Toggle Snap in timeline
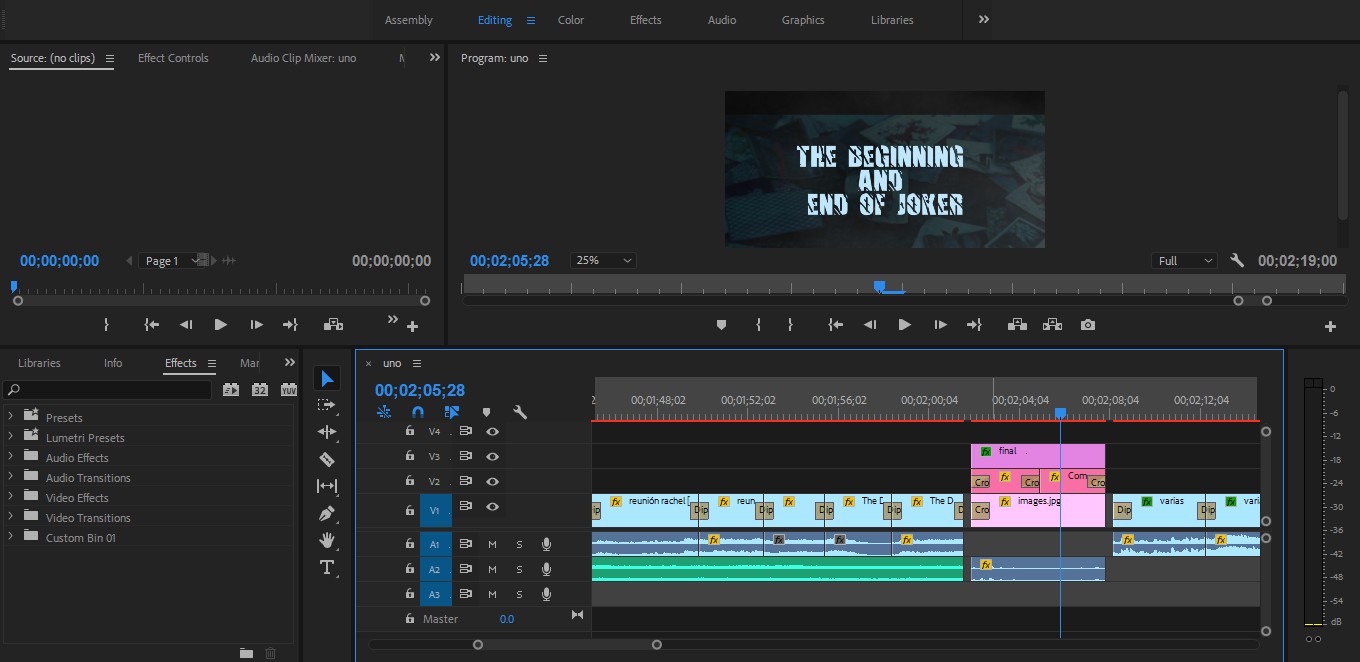The width and height of the screenshot is (1360, 662). point(418,412)
